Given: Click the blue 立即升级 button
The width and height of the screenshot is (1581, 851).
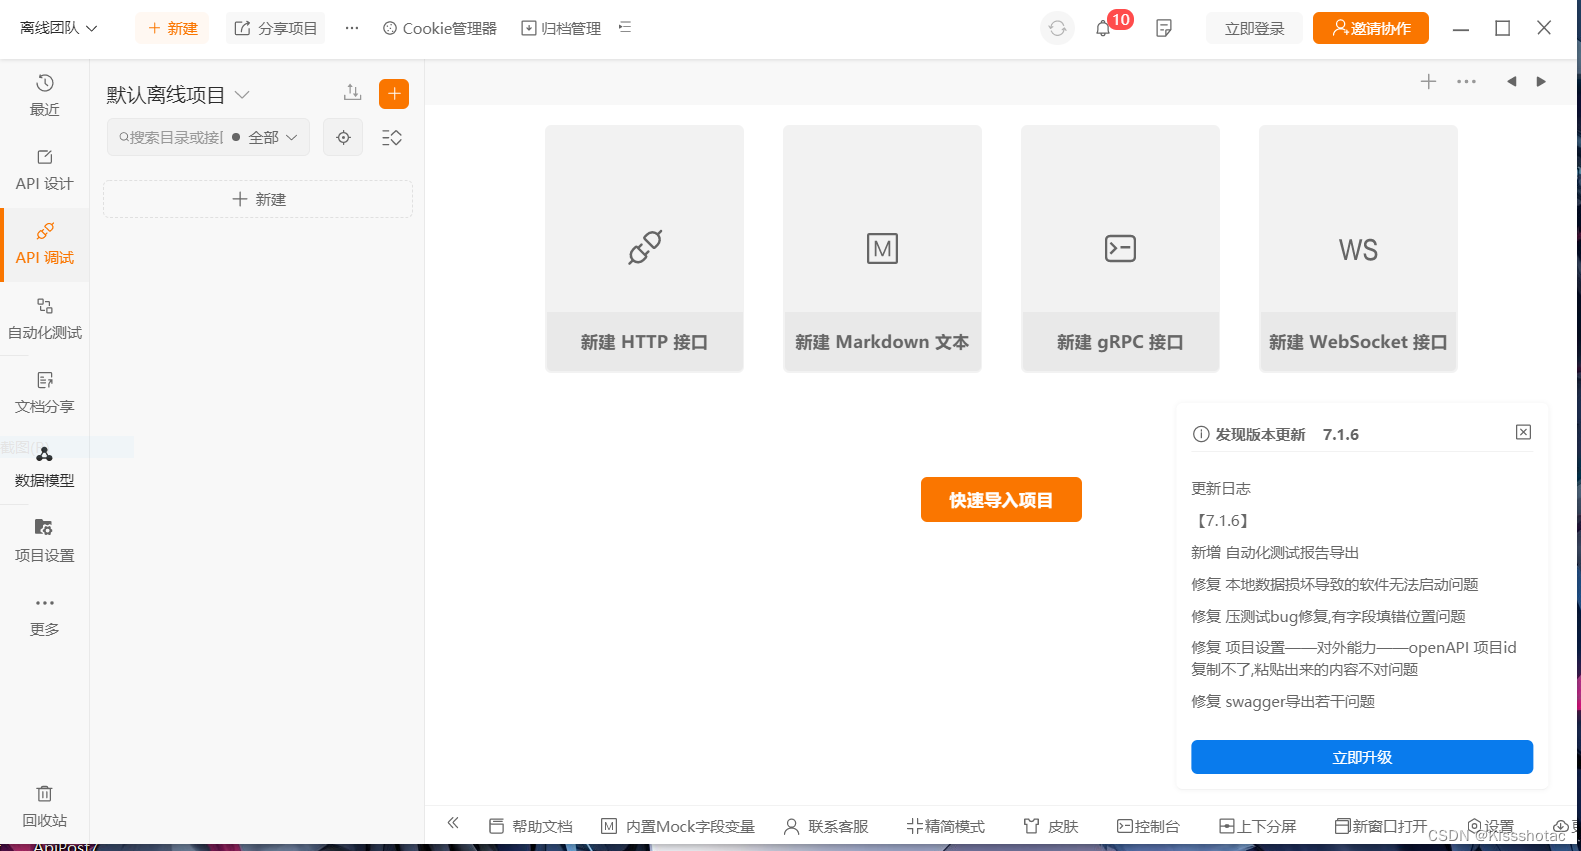Looking at the screenshot, I should [1362, 757].
